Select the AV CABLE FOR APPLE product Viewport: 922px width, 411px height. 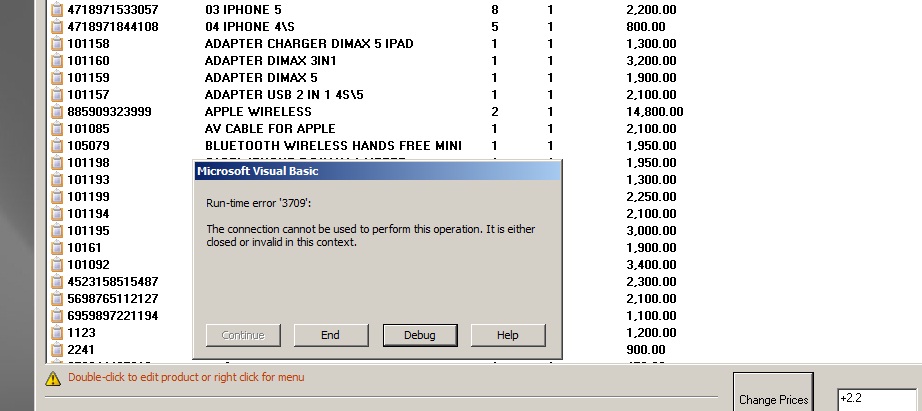pos(270,129)
